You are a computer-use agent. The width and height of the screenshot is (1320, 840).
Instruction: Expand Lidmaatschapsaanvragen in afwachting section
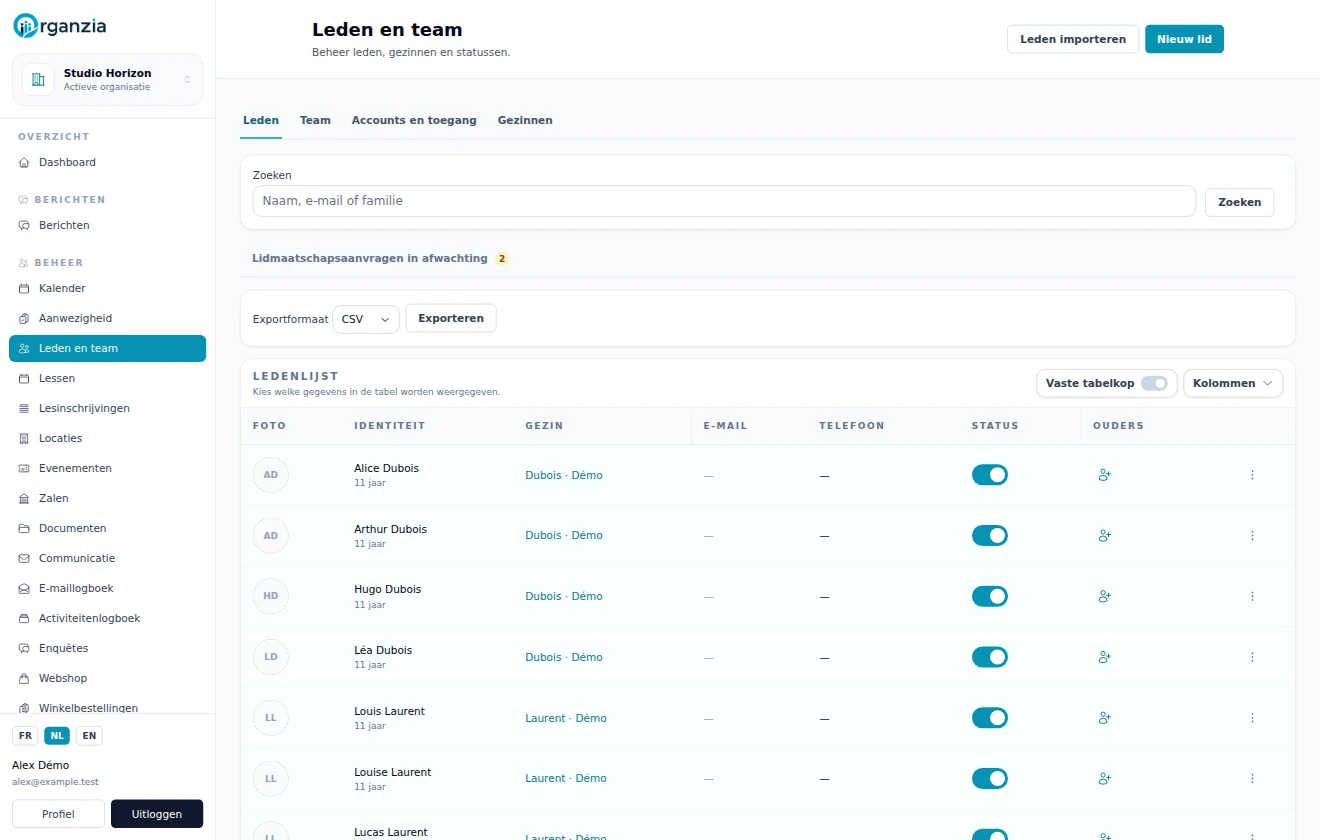[381, 258]
